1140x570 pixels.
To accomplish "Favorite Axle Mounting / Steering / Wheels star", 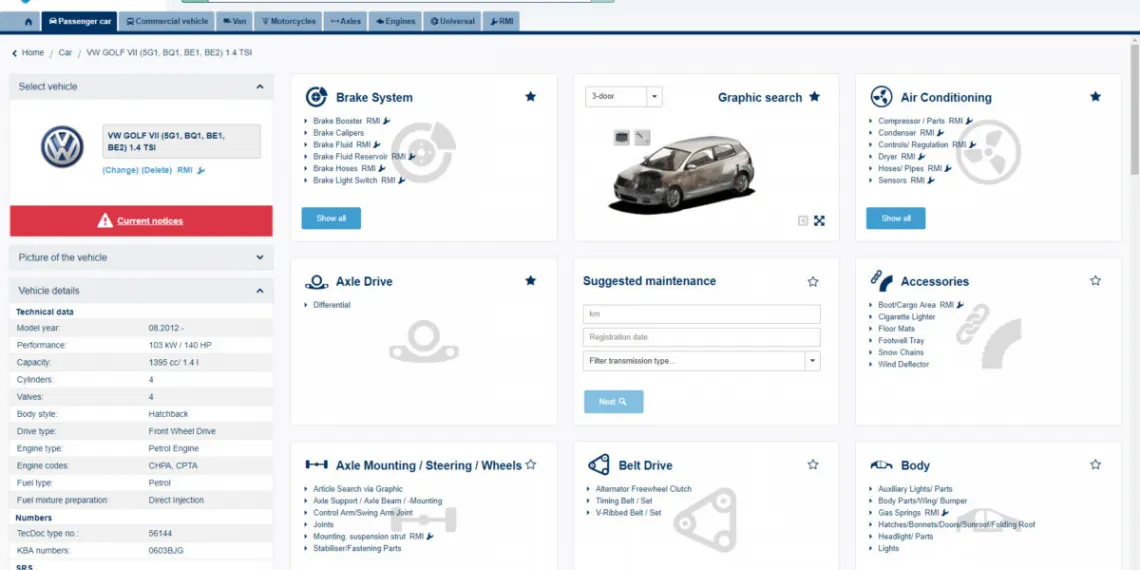I will click(x=530, y=465).
